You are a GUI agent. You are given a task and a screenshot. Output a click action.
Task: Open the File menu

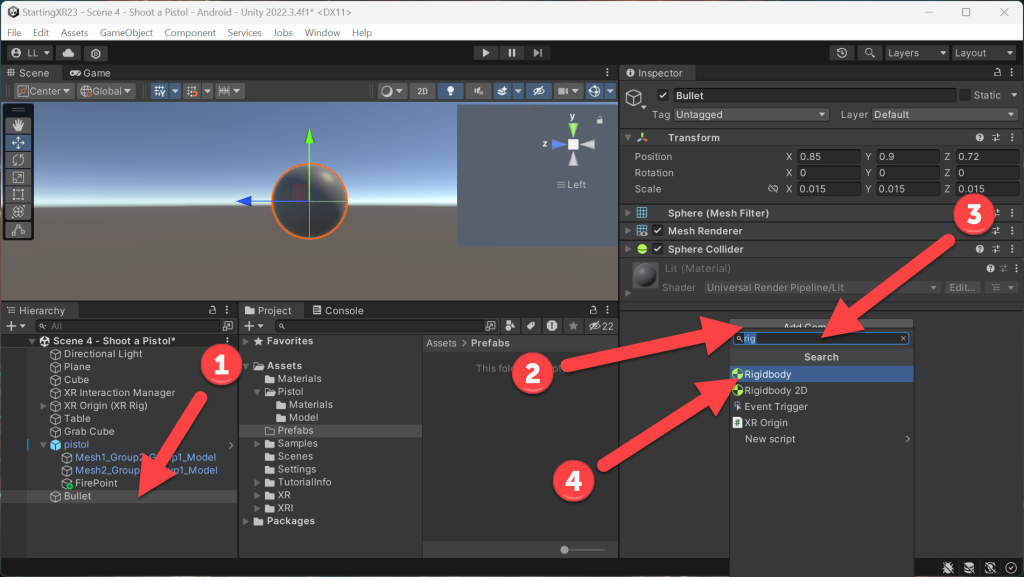click(14, 33)
